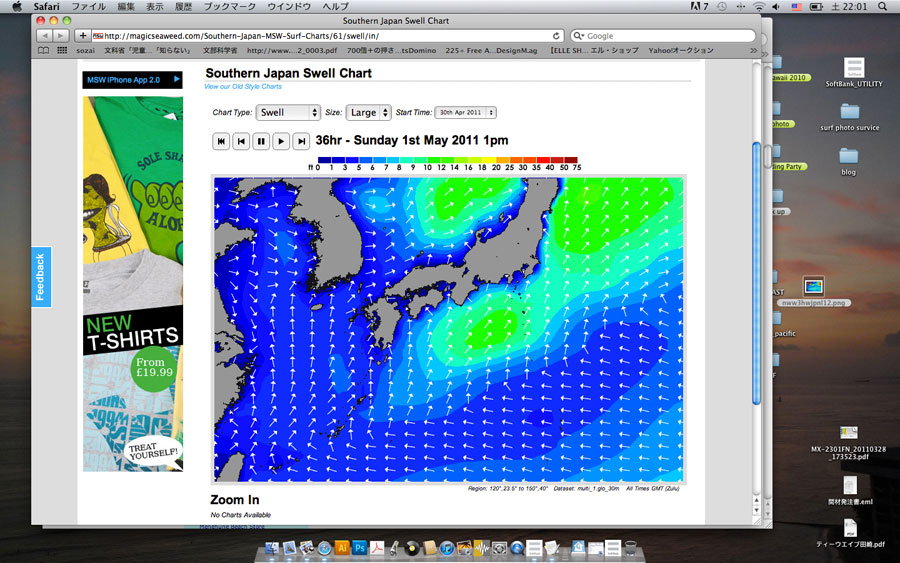Screen dimensions: 900x563
Task: Select the 関材発注書.eml desktop file
Action: pos(850,491)
